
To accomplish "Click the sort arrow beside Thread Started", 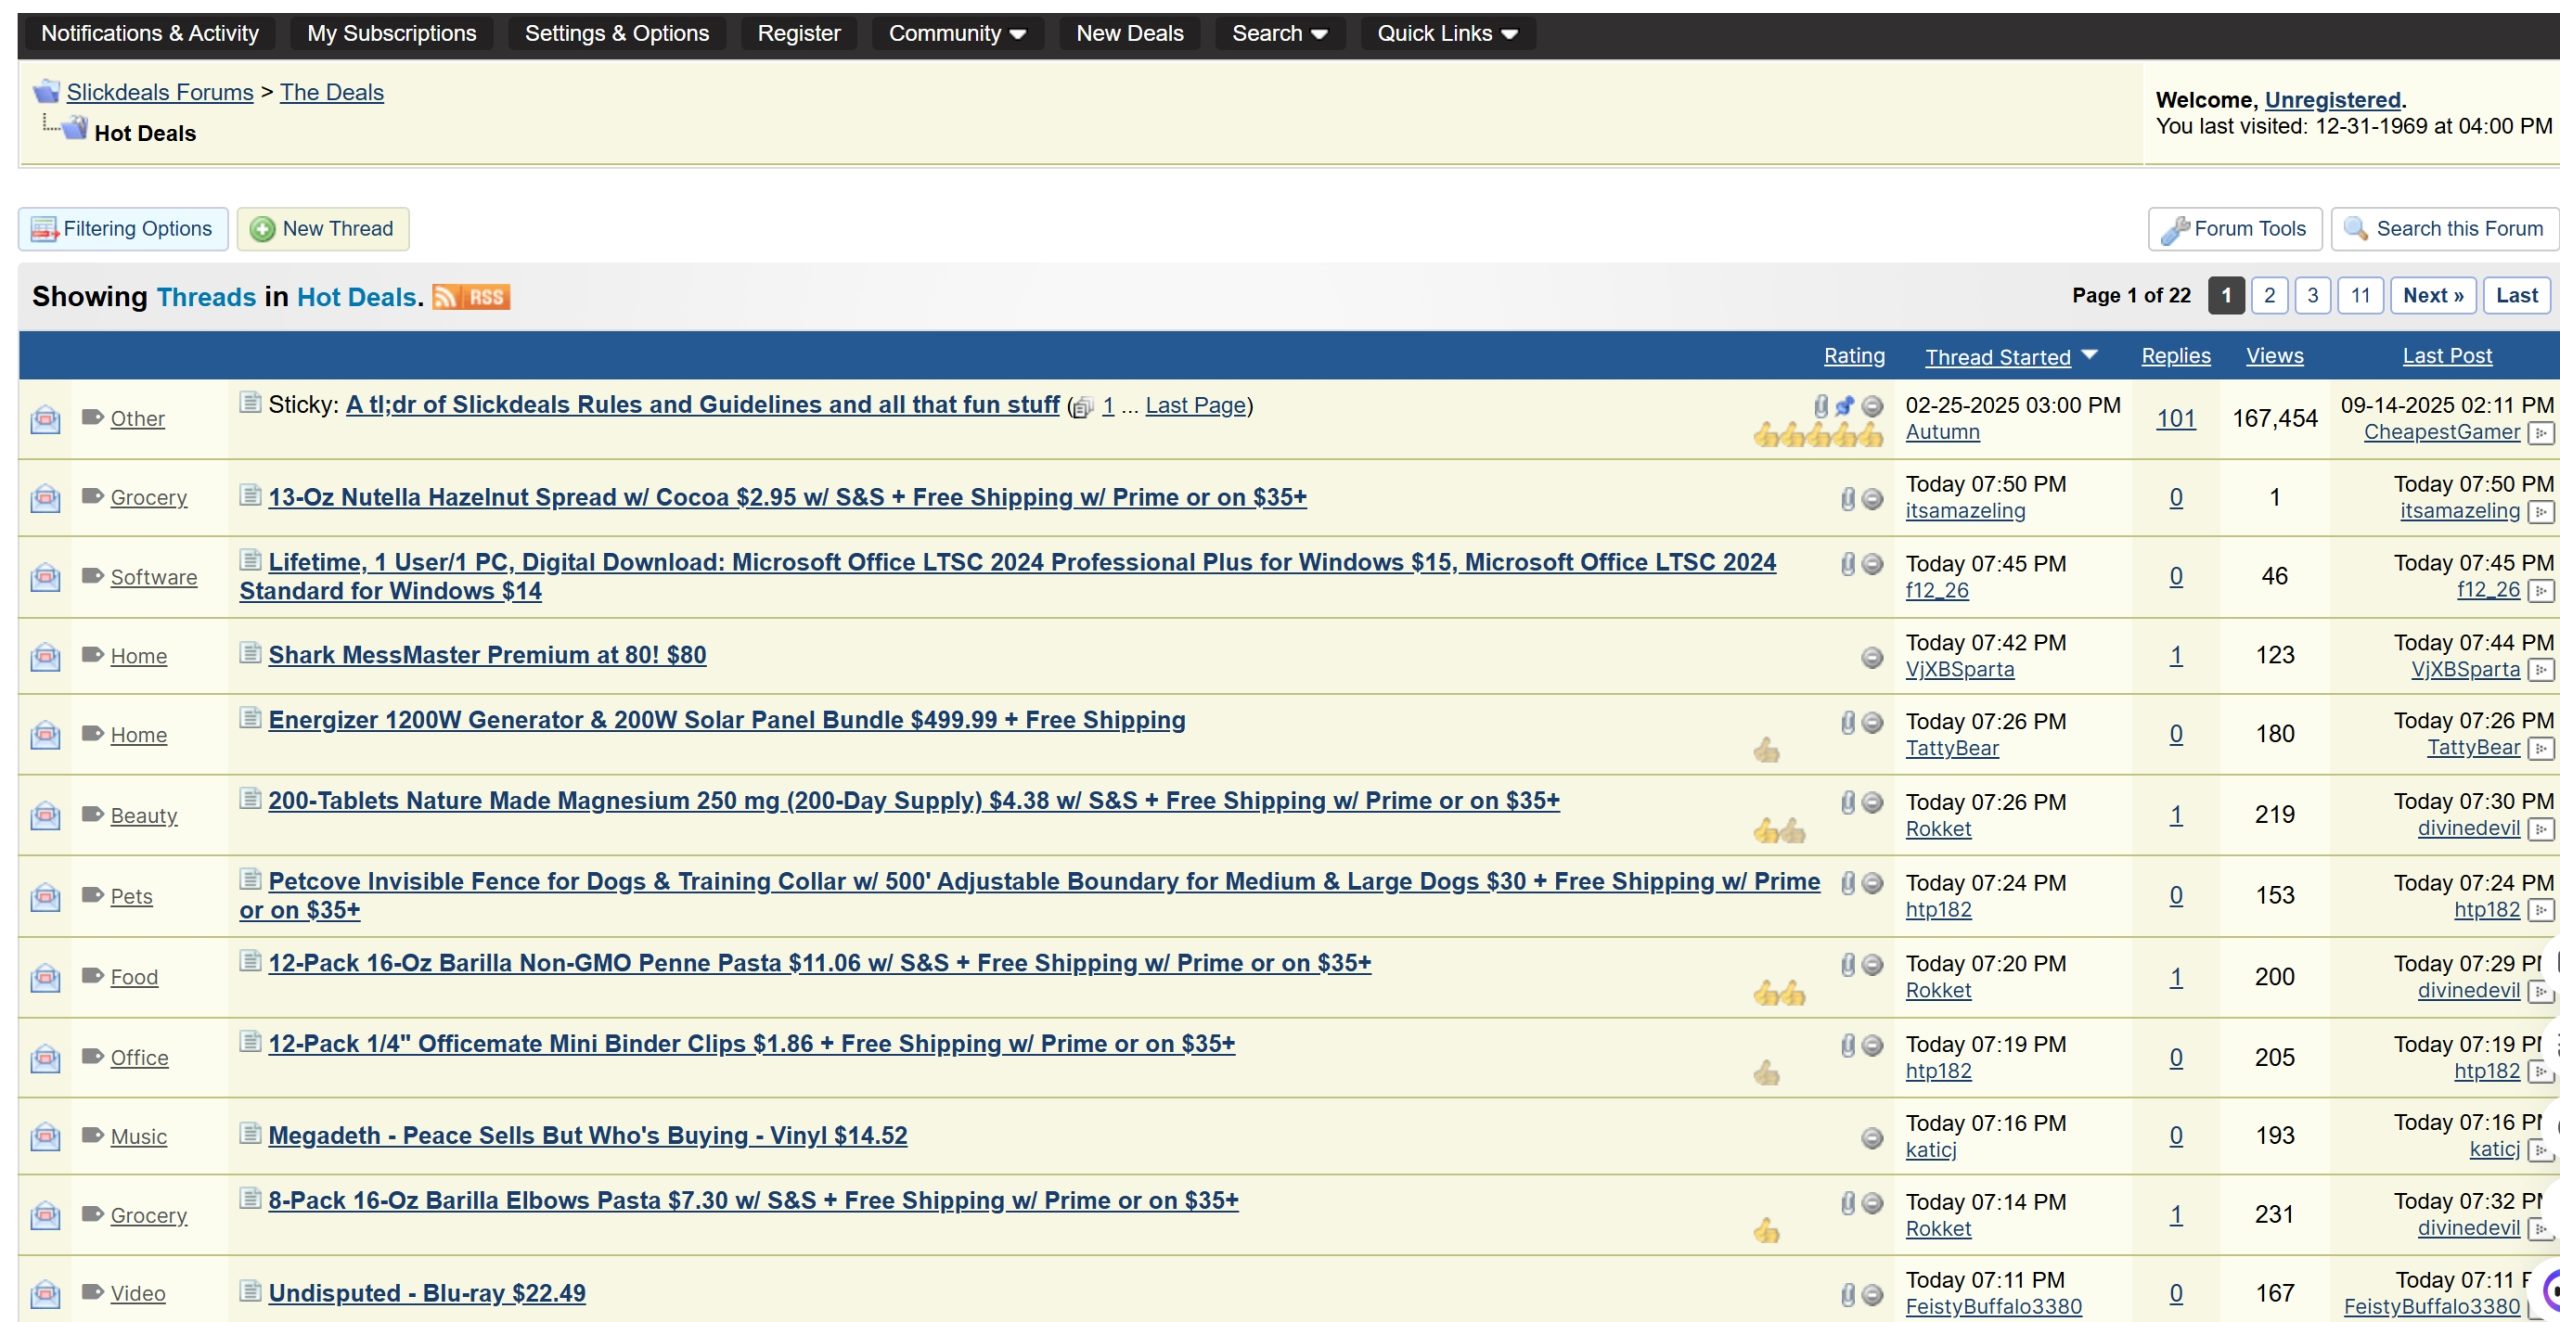I will click(2089, 355).
